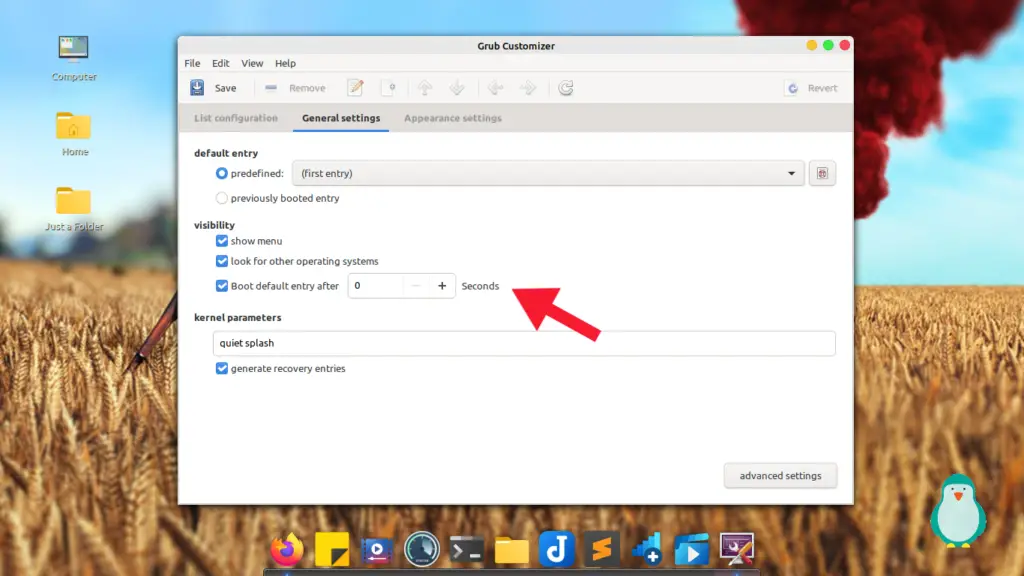Screen dimensions: 1024x576
Task: Open the screen with tools dock icon
Action: [x=737, y=549]
